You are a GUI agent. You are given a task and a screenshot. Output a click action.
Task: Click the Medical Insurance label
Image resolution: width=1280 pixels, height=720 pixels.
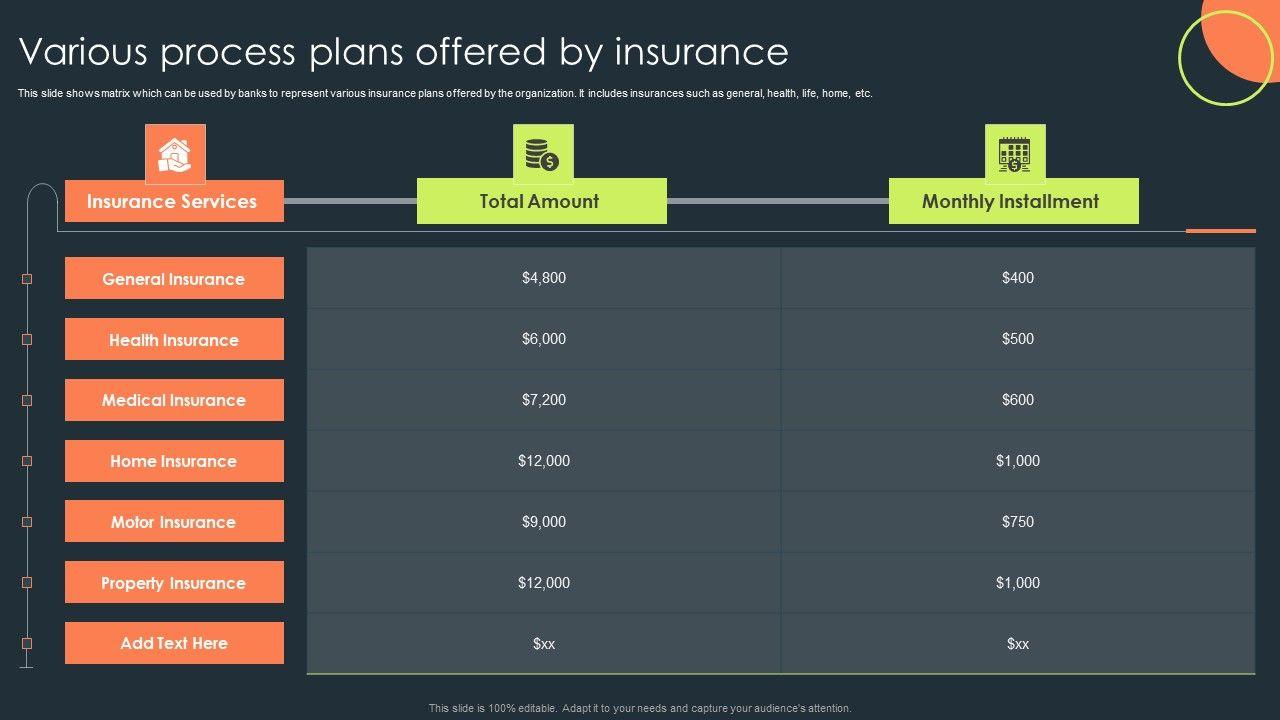[174, 400]
